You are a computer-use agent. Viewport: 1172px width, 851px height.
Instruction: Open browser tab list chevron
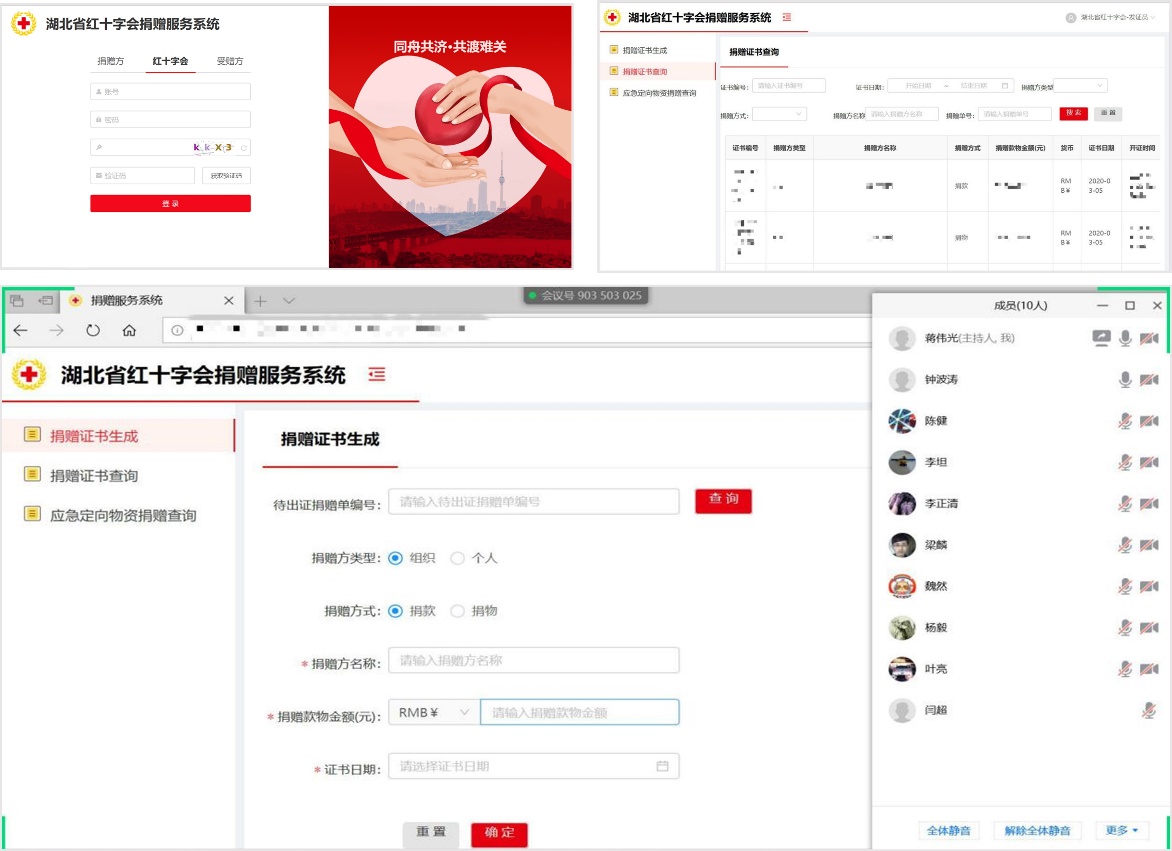289,301
